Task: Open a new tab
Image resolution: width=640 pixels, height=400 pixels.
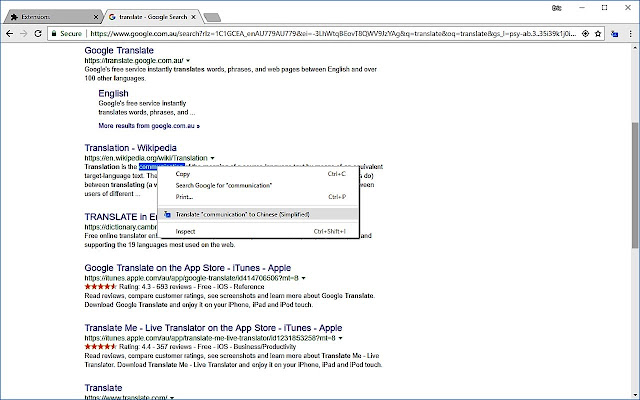Action: [x=212, y=17]
